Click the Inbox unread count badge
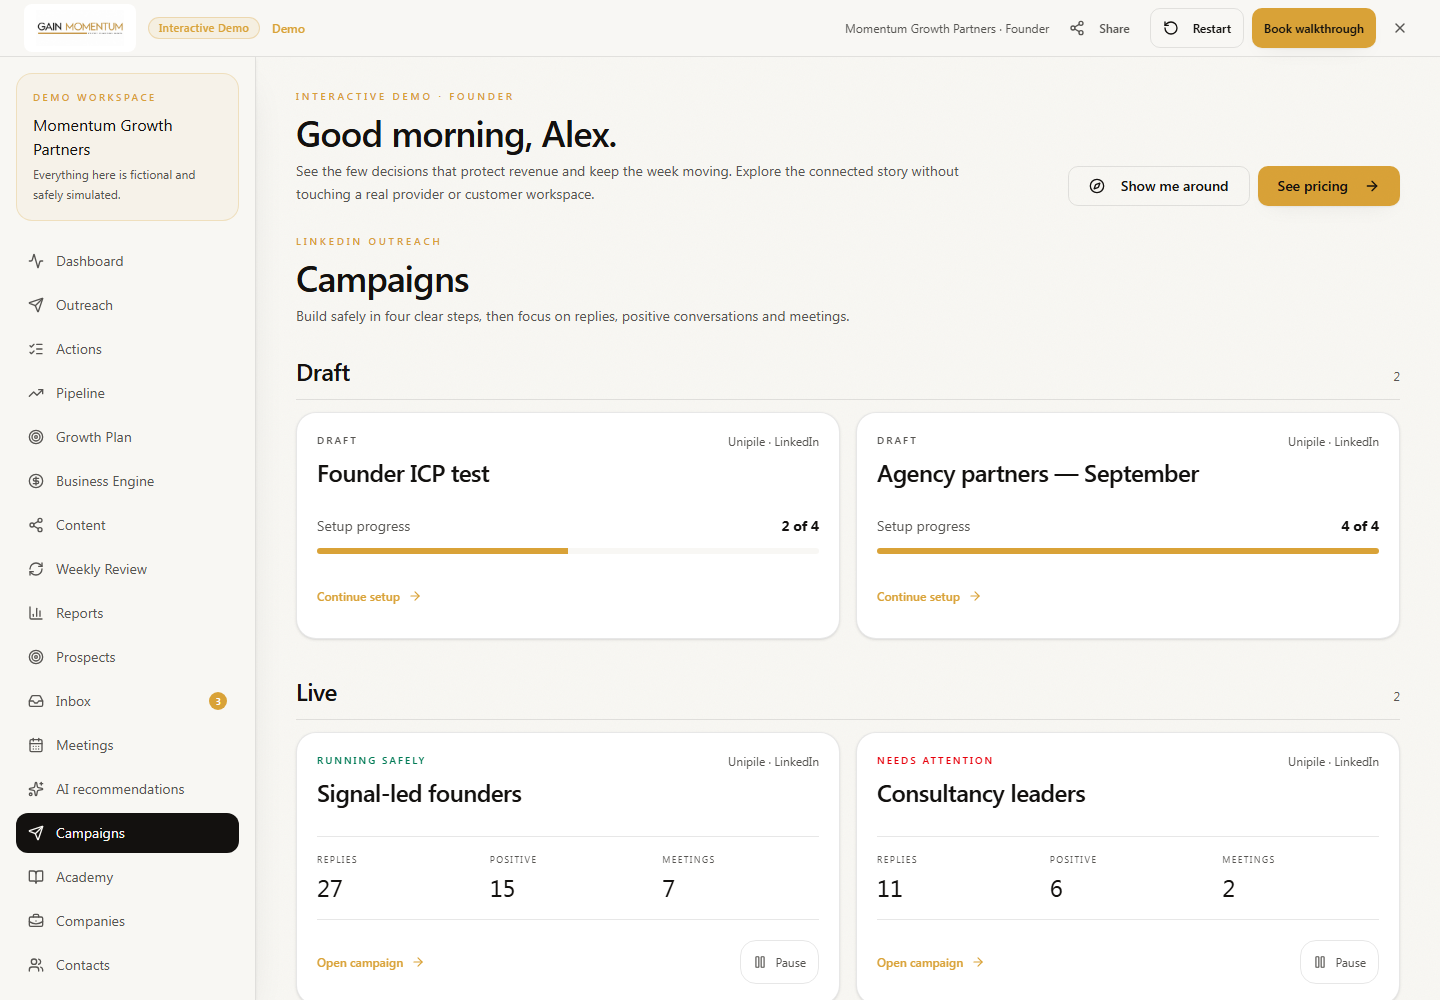This screenshot has width=1440, height=1000. click(218, 701)
